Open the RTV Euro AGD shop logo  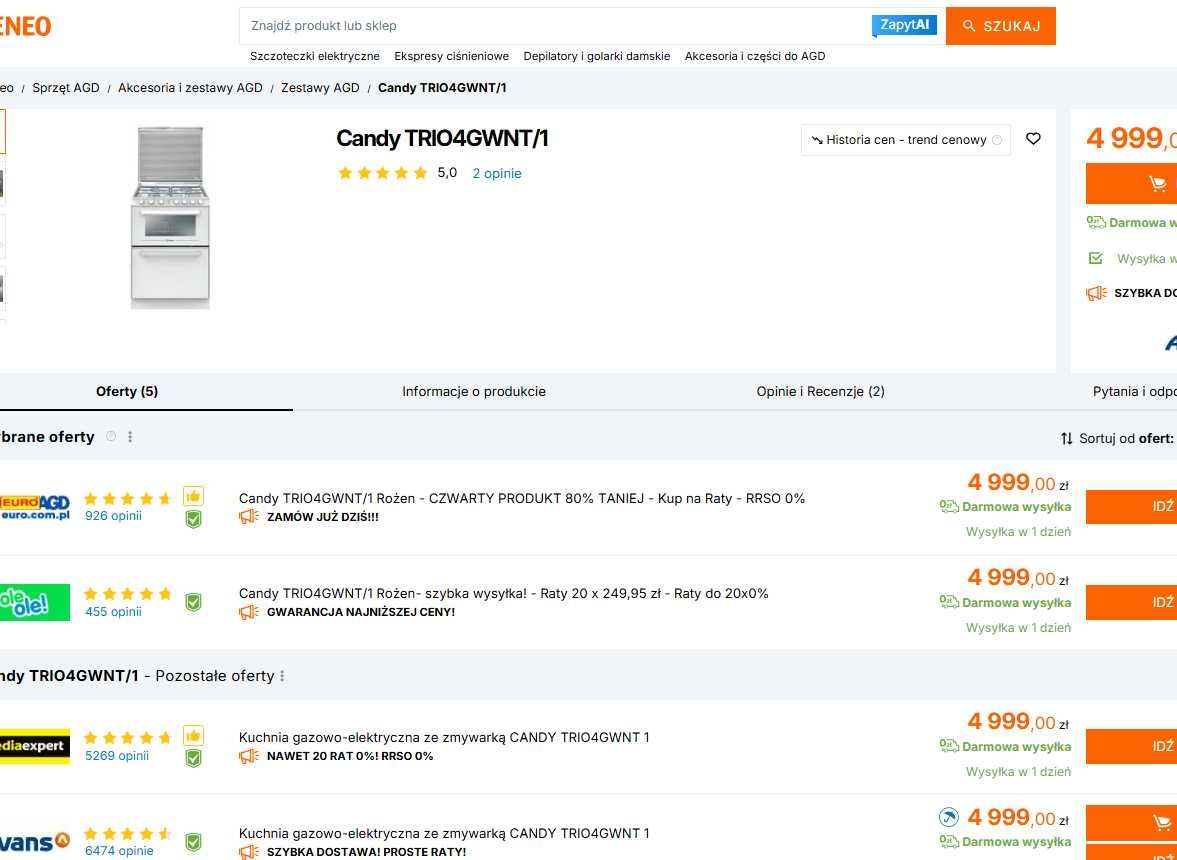[x=35, y=507]
